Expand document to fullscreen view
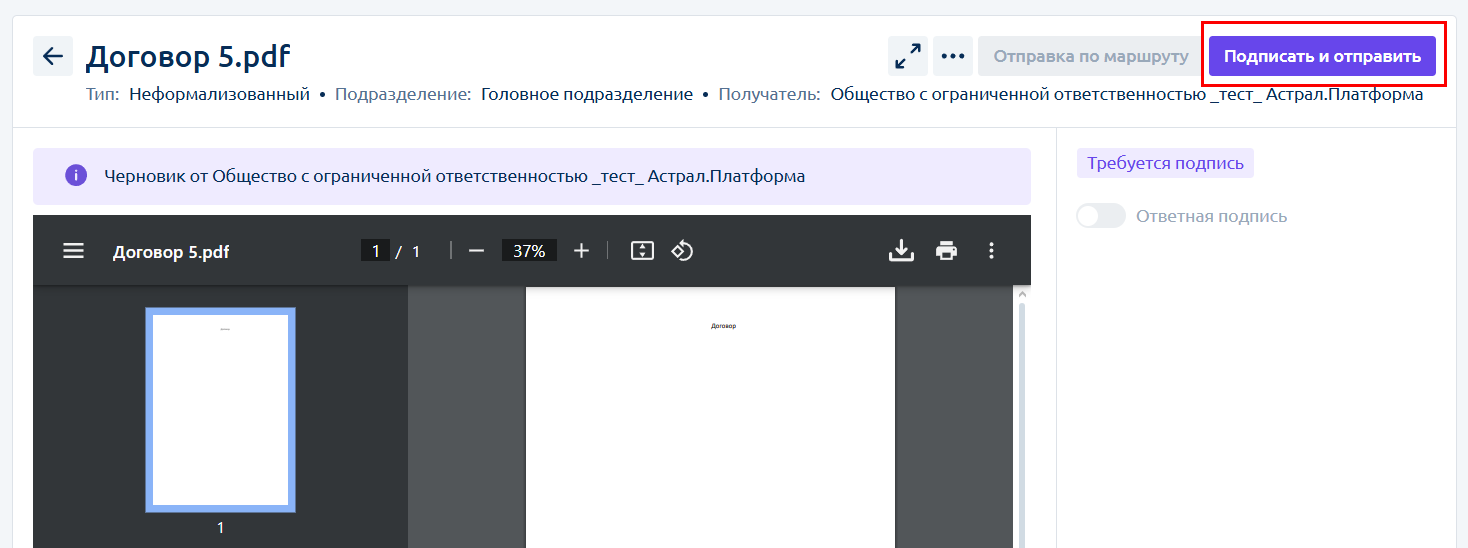 [908, 56]
